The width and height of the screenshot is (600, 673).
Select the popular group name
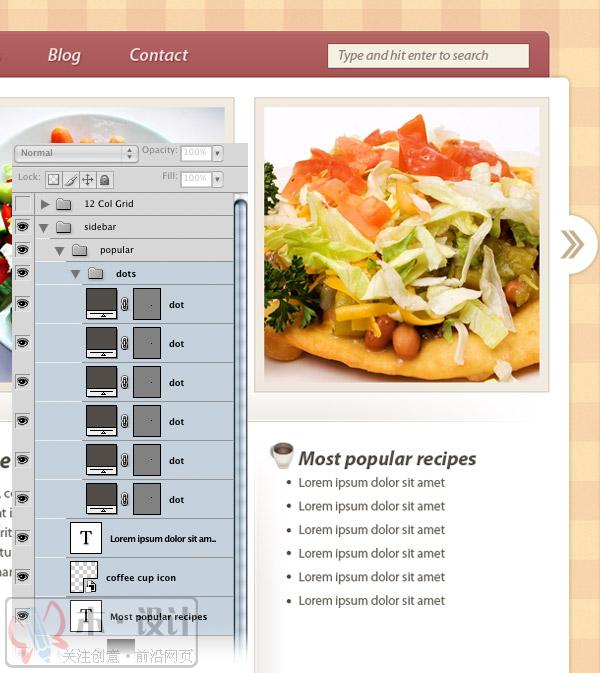pos(117,250)
